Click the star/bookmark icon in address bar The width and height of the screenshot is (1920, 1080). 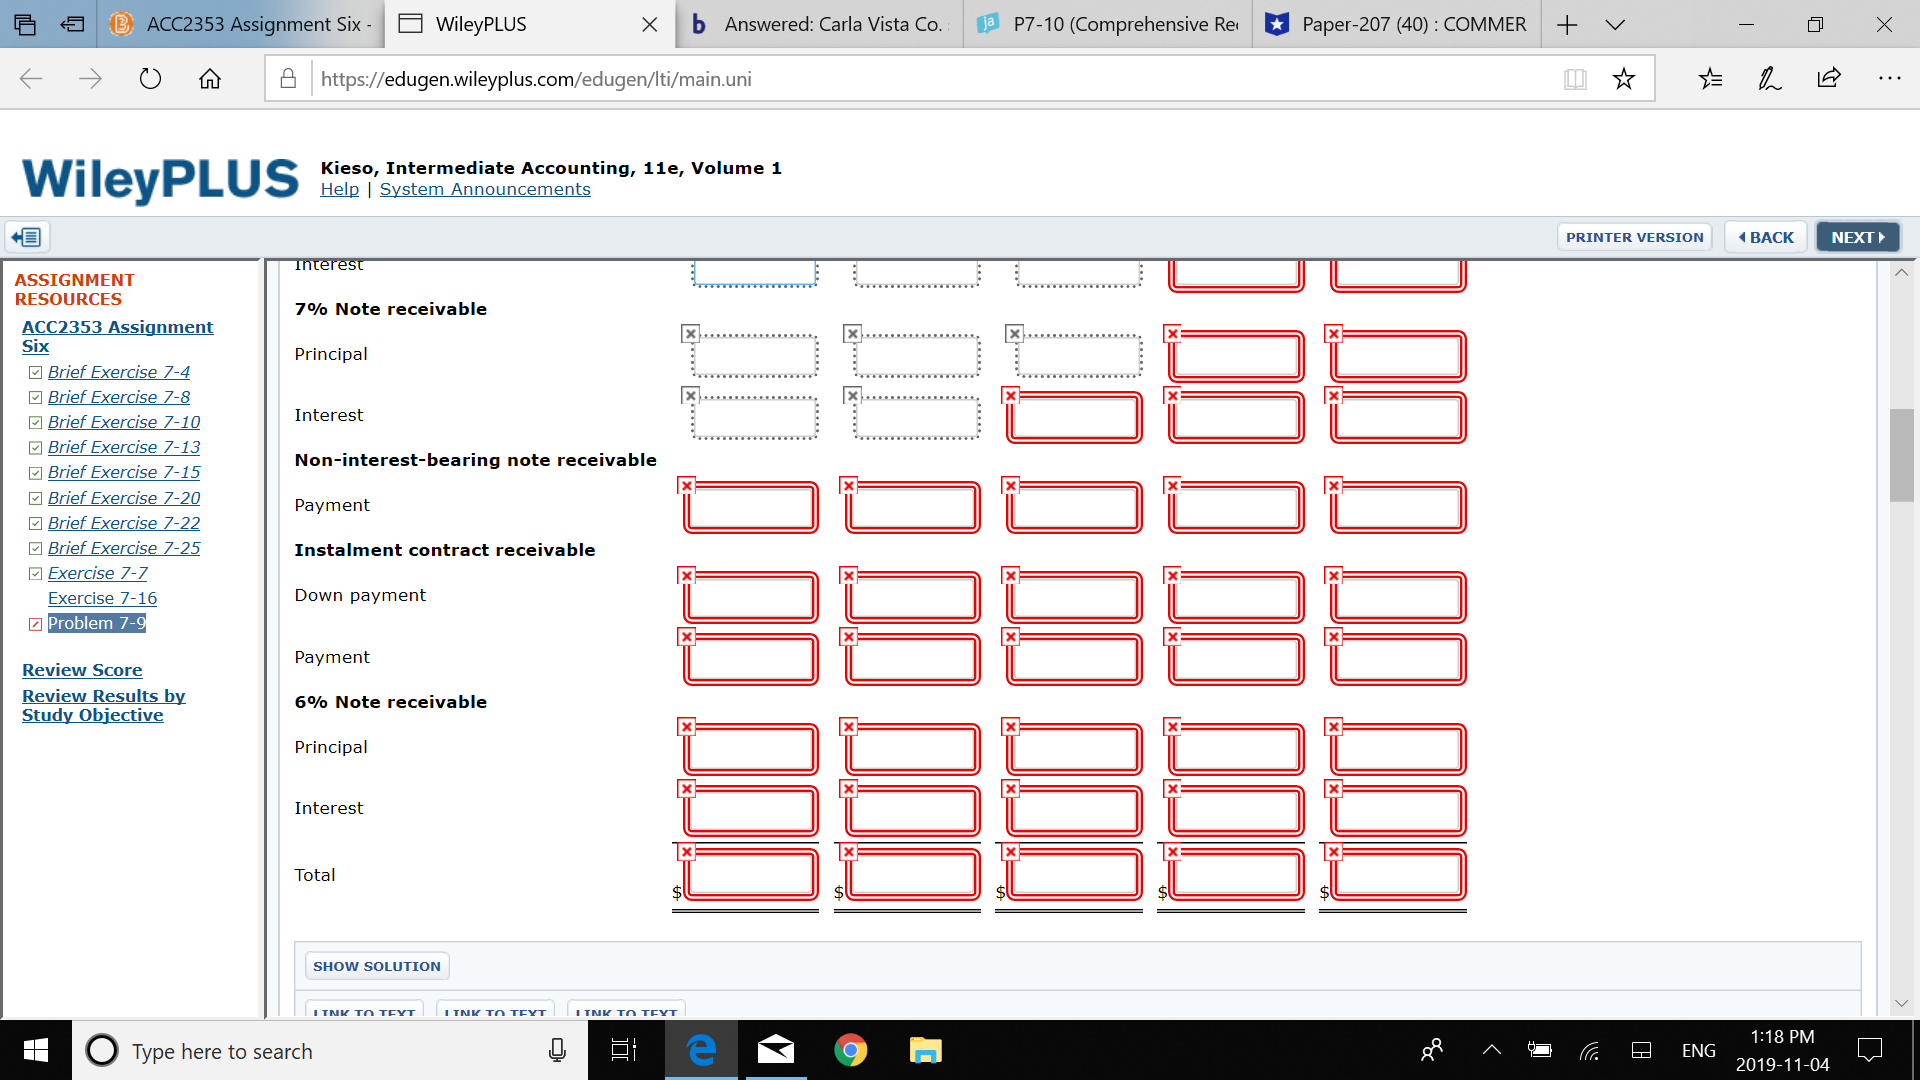[x=1623, y=79]
